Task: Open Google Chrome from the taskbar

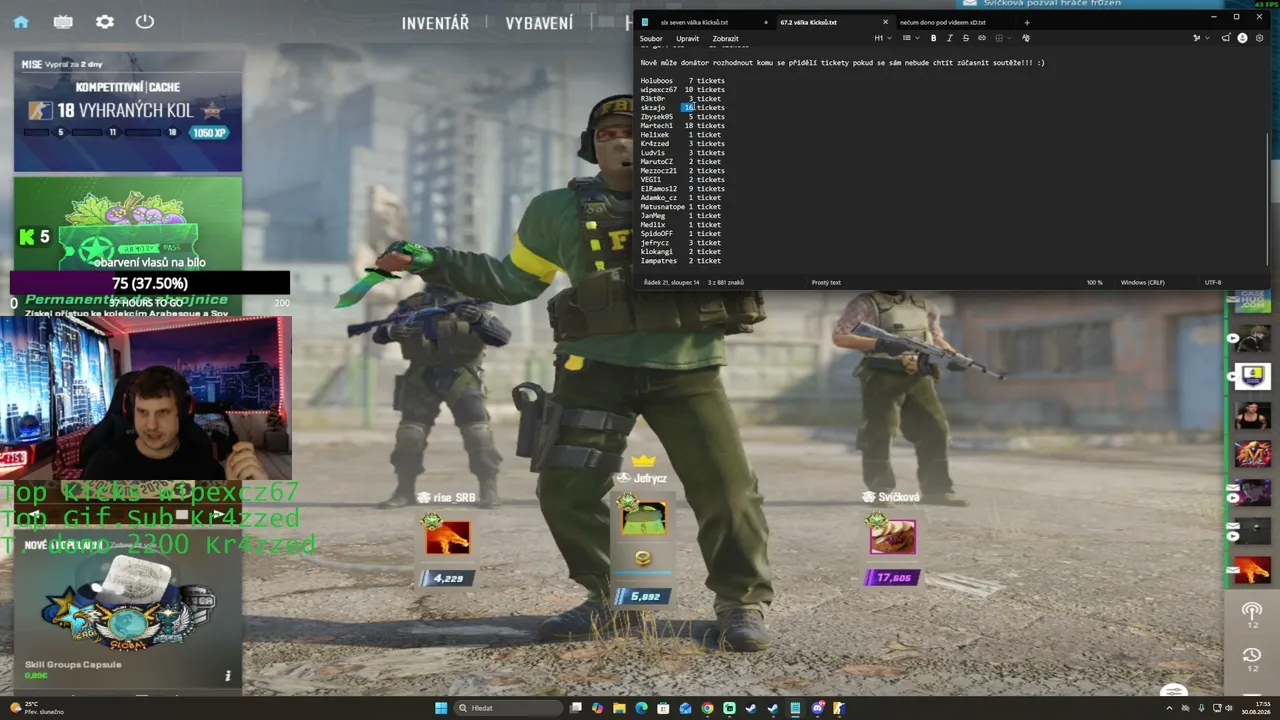Action: pyautogui.click(x=707, y=708)
